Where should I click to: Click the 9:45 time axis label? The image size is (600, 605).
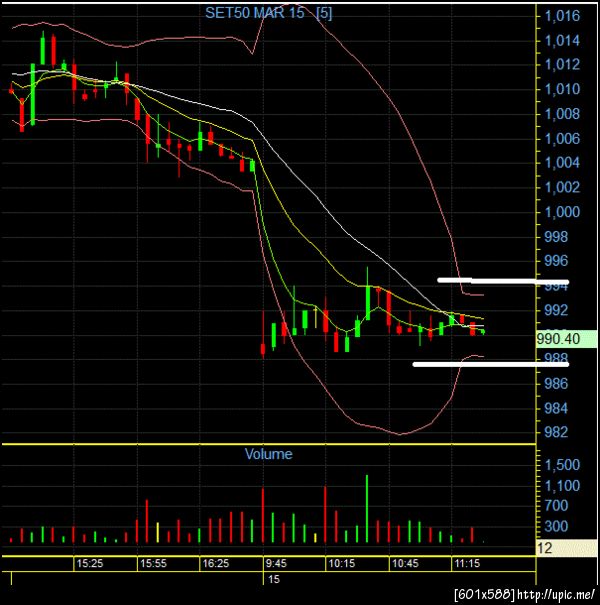(x=276, y=563)
